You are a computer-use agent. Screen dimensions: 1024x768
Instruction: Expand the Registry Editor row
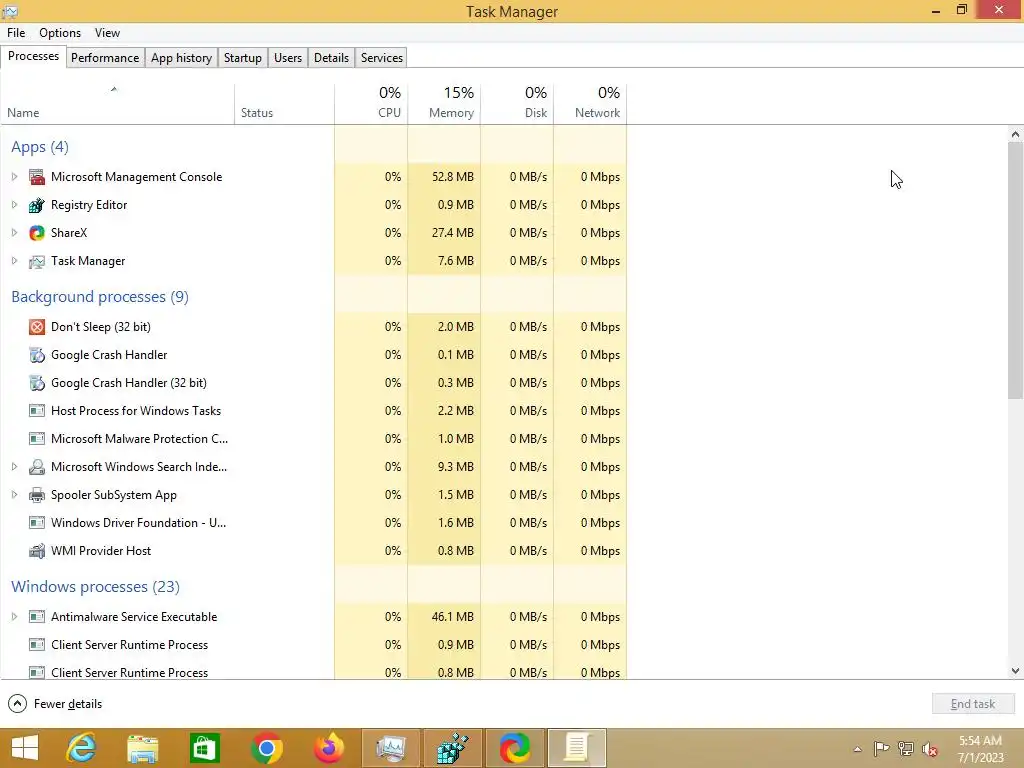click(x=14, y=205)
